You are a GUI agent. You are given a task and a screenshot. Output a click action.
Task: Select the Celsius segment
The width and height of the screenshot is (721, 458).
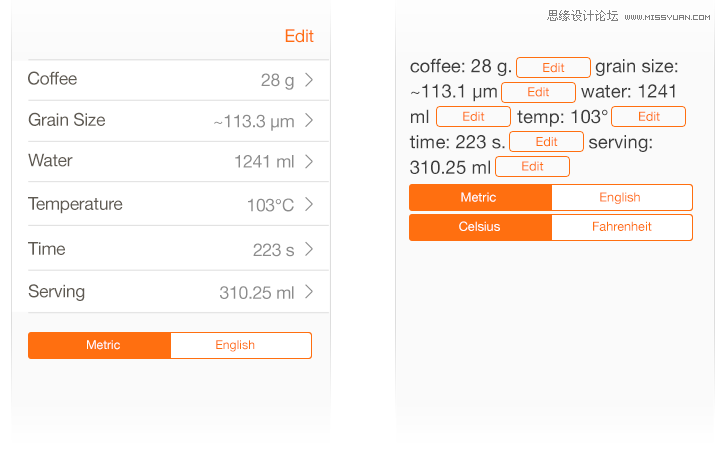(480, 227)
